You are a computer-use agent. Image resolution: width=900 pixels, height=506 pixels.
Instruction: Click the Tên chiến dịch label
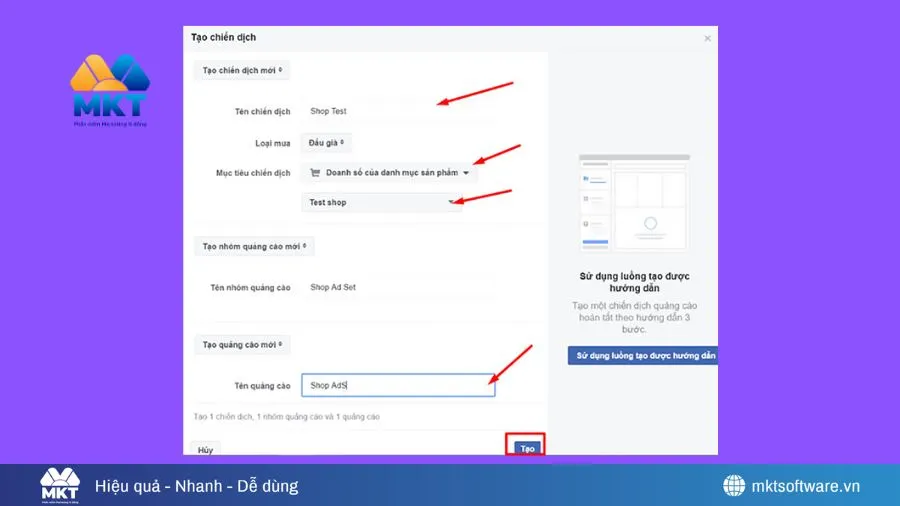point(262,112)
